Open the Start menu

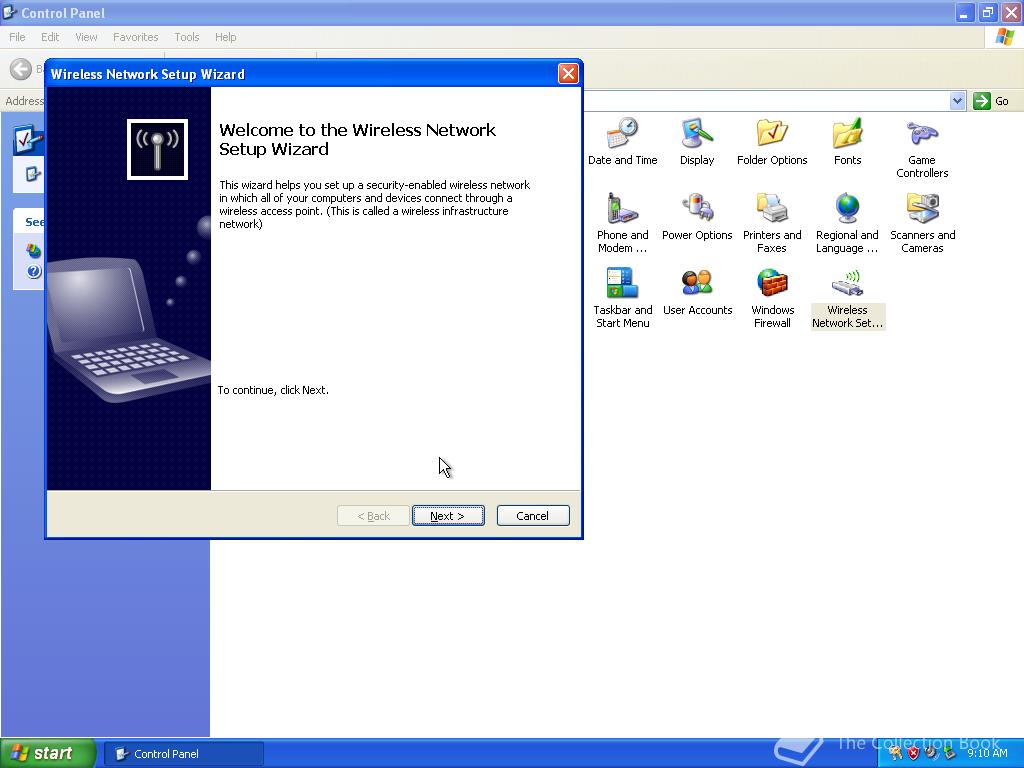(x=48, y=753)
